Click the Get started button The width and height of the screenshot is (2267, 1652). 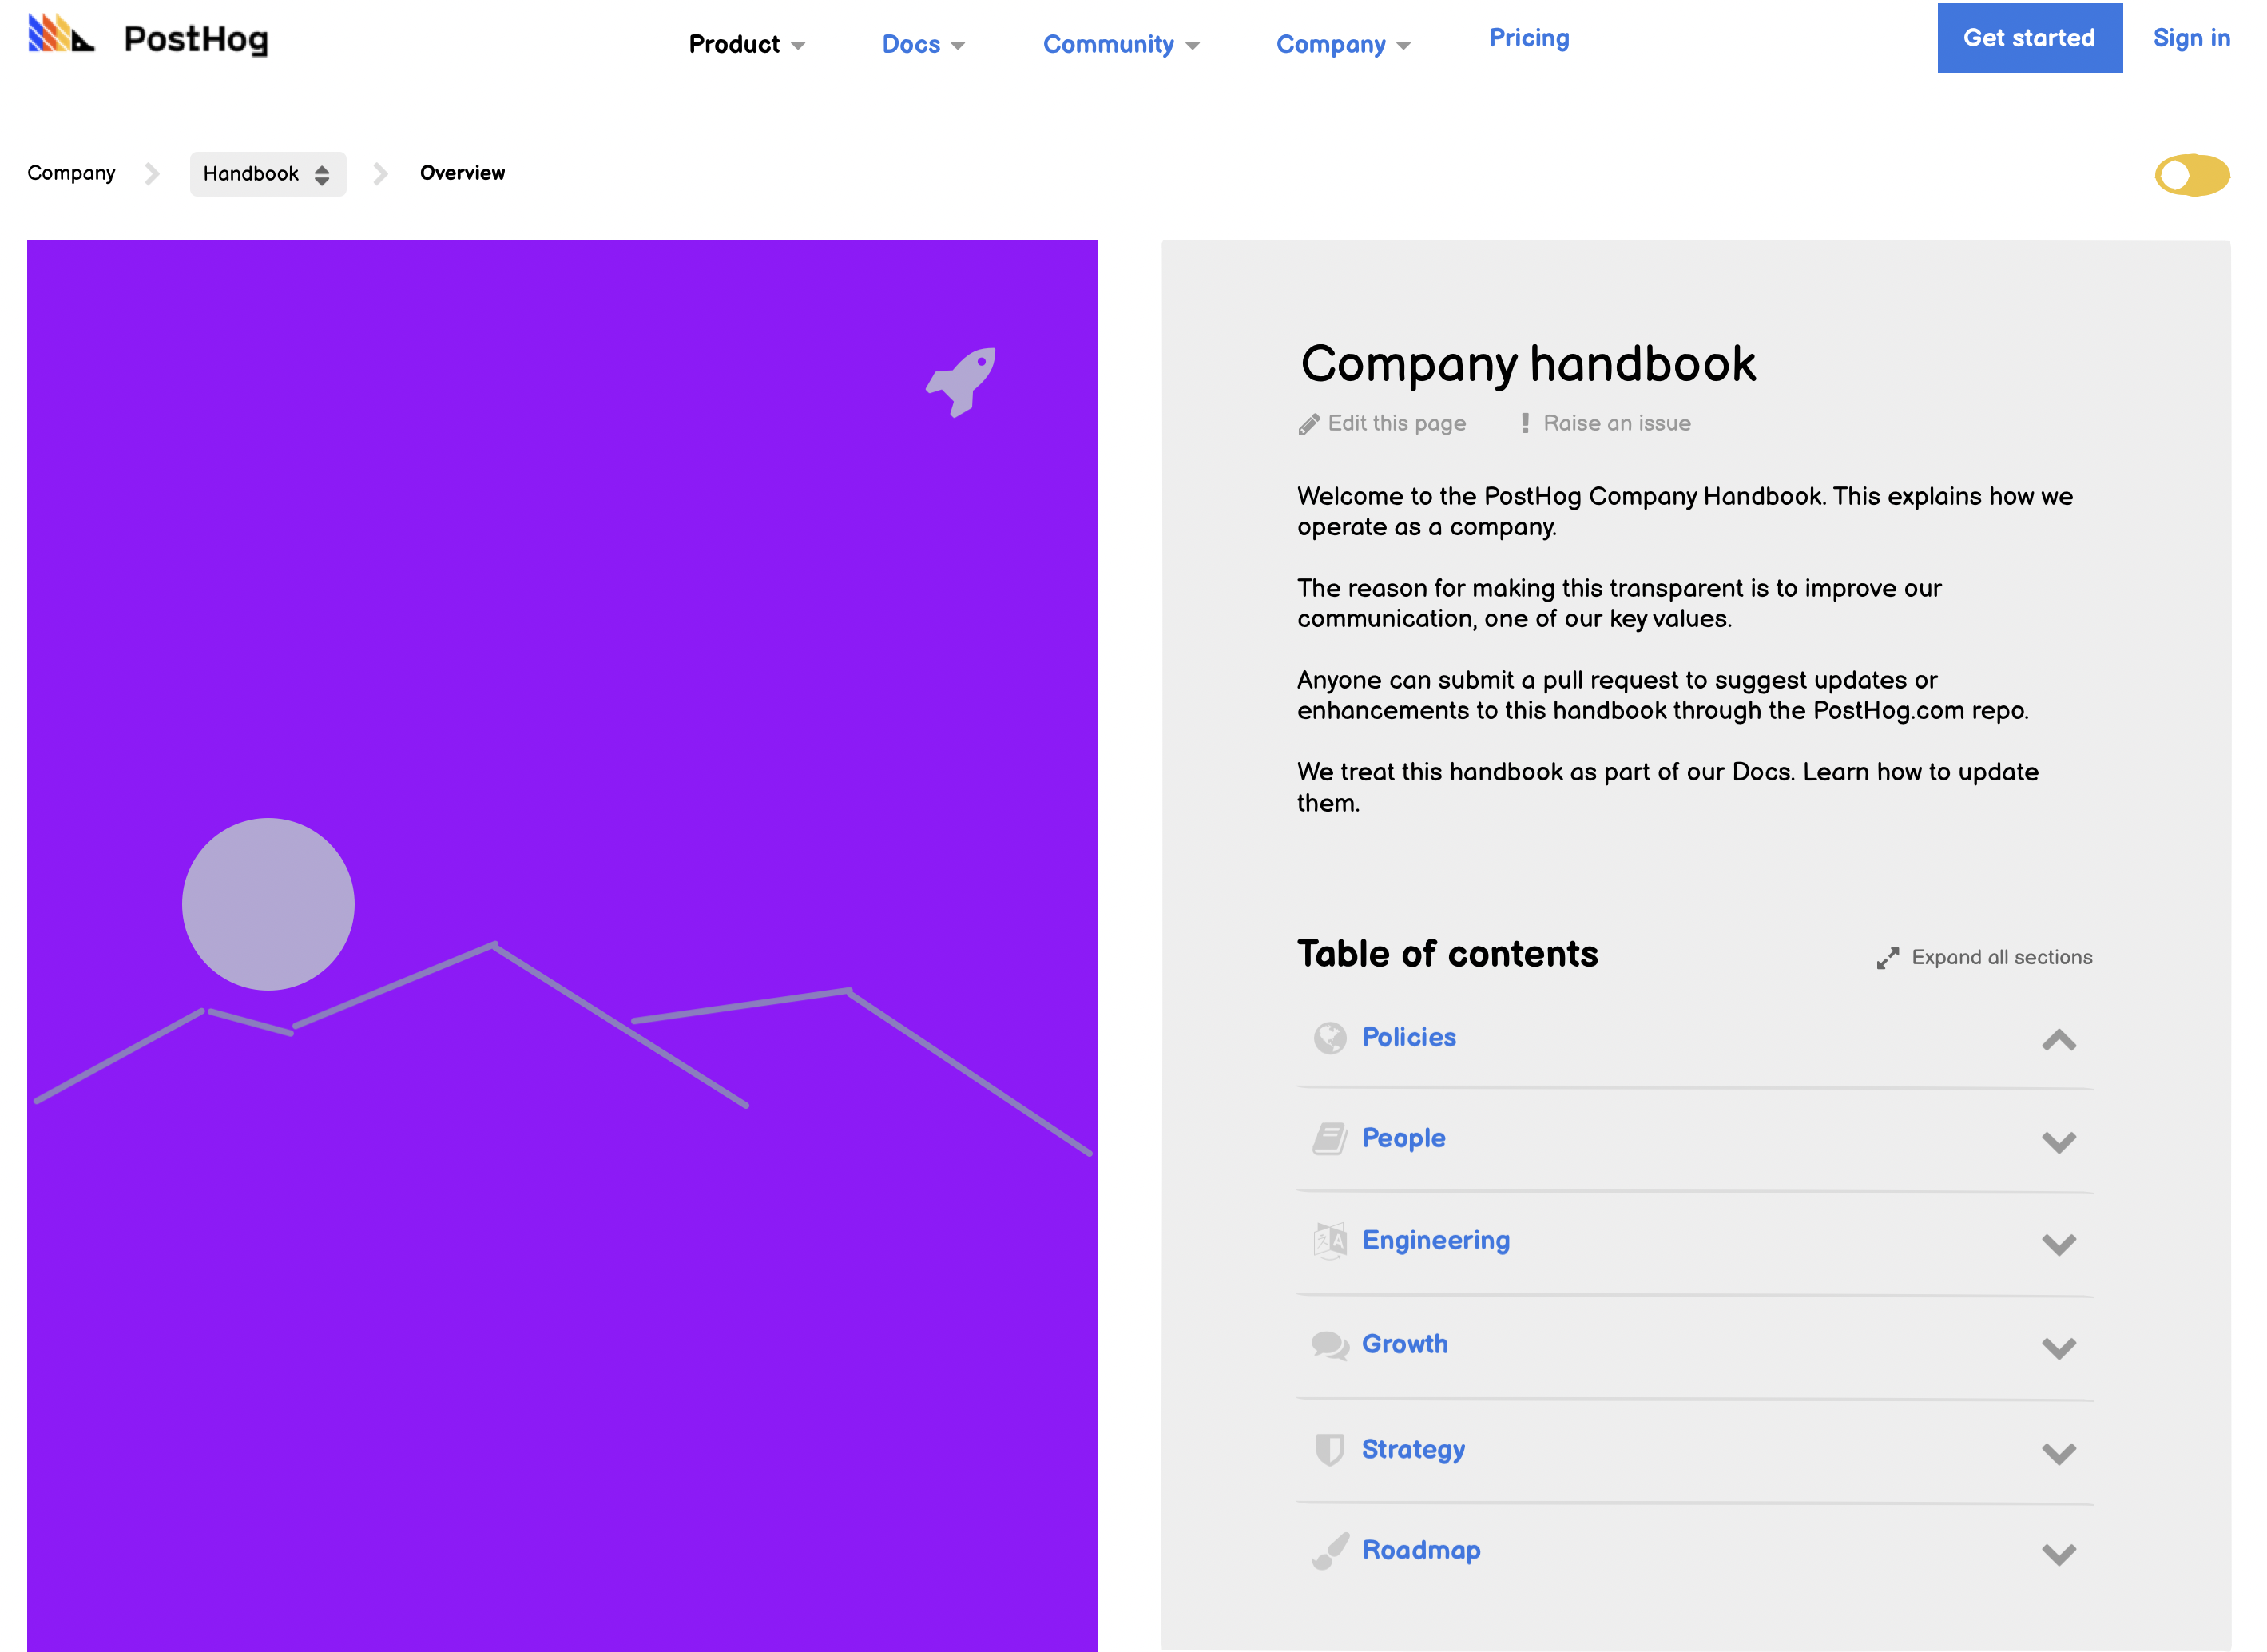(x=2029, y=38)
